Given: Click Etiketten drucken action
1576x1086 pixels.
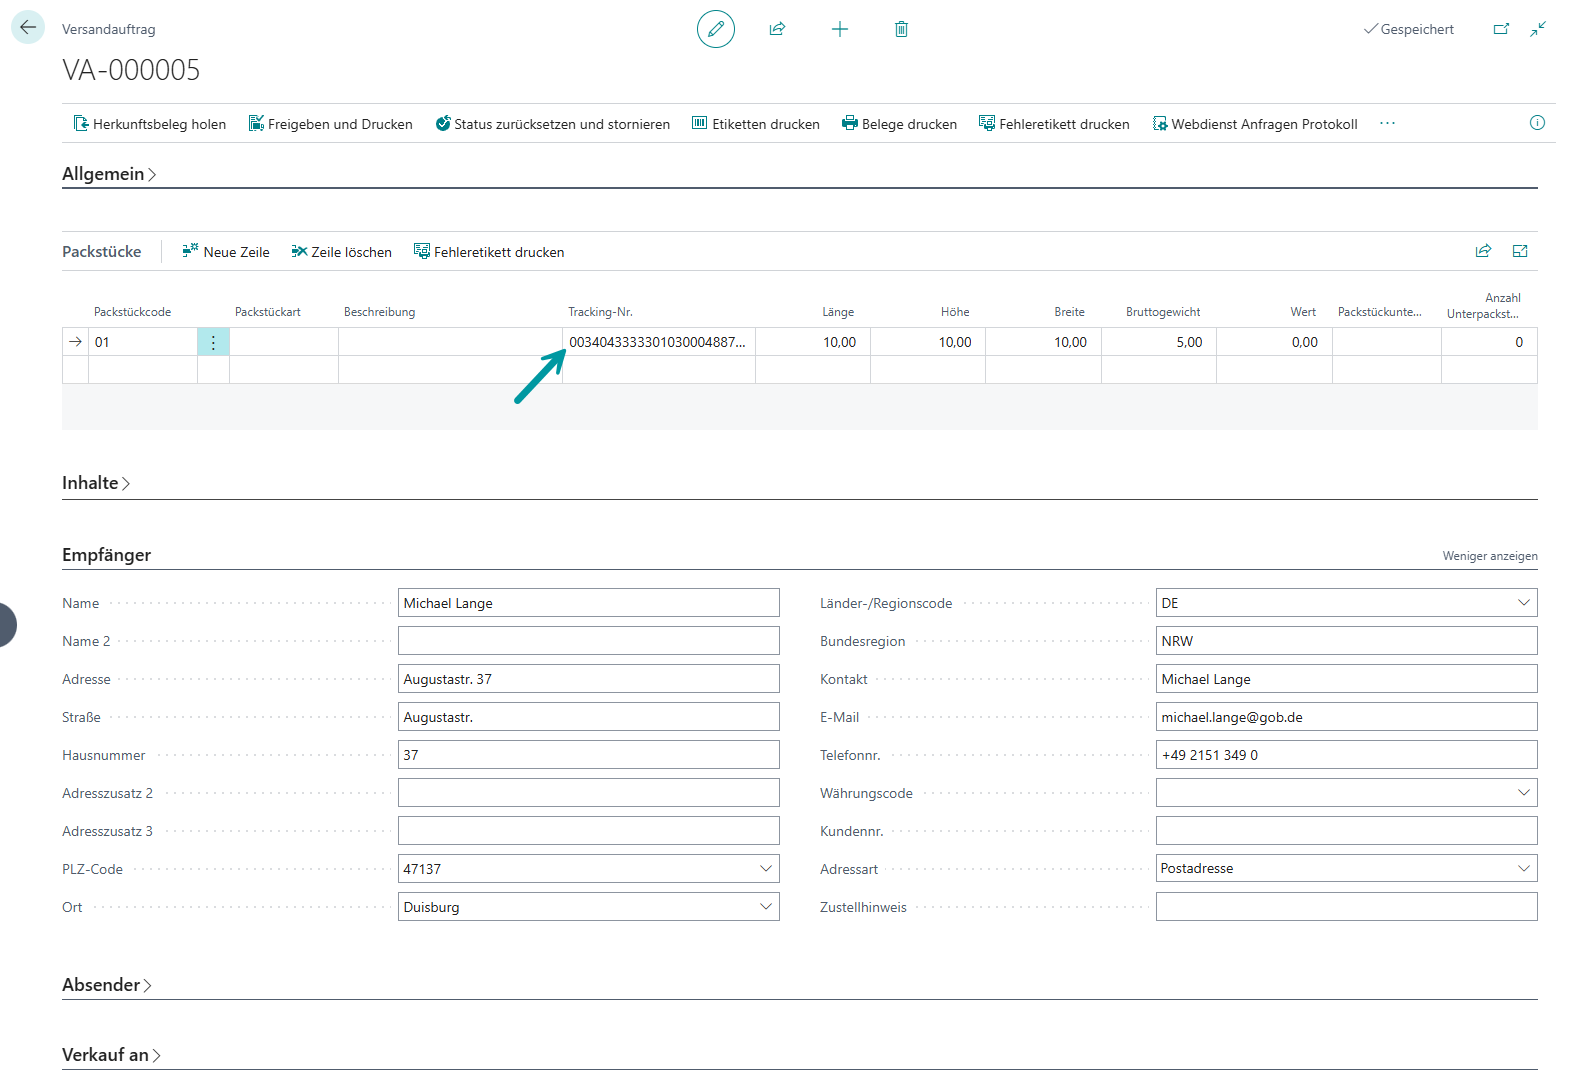Looking at the screenshot, I should coord(755,124).
